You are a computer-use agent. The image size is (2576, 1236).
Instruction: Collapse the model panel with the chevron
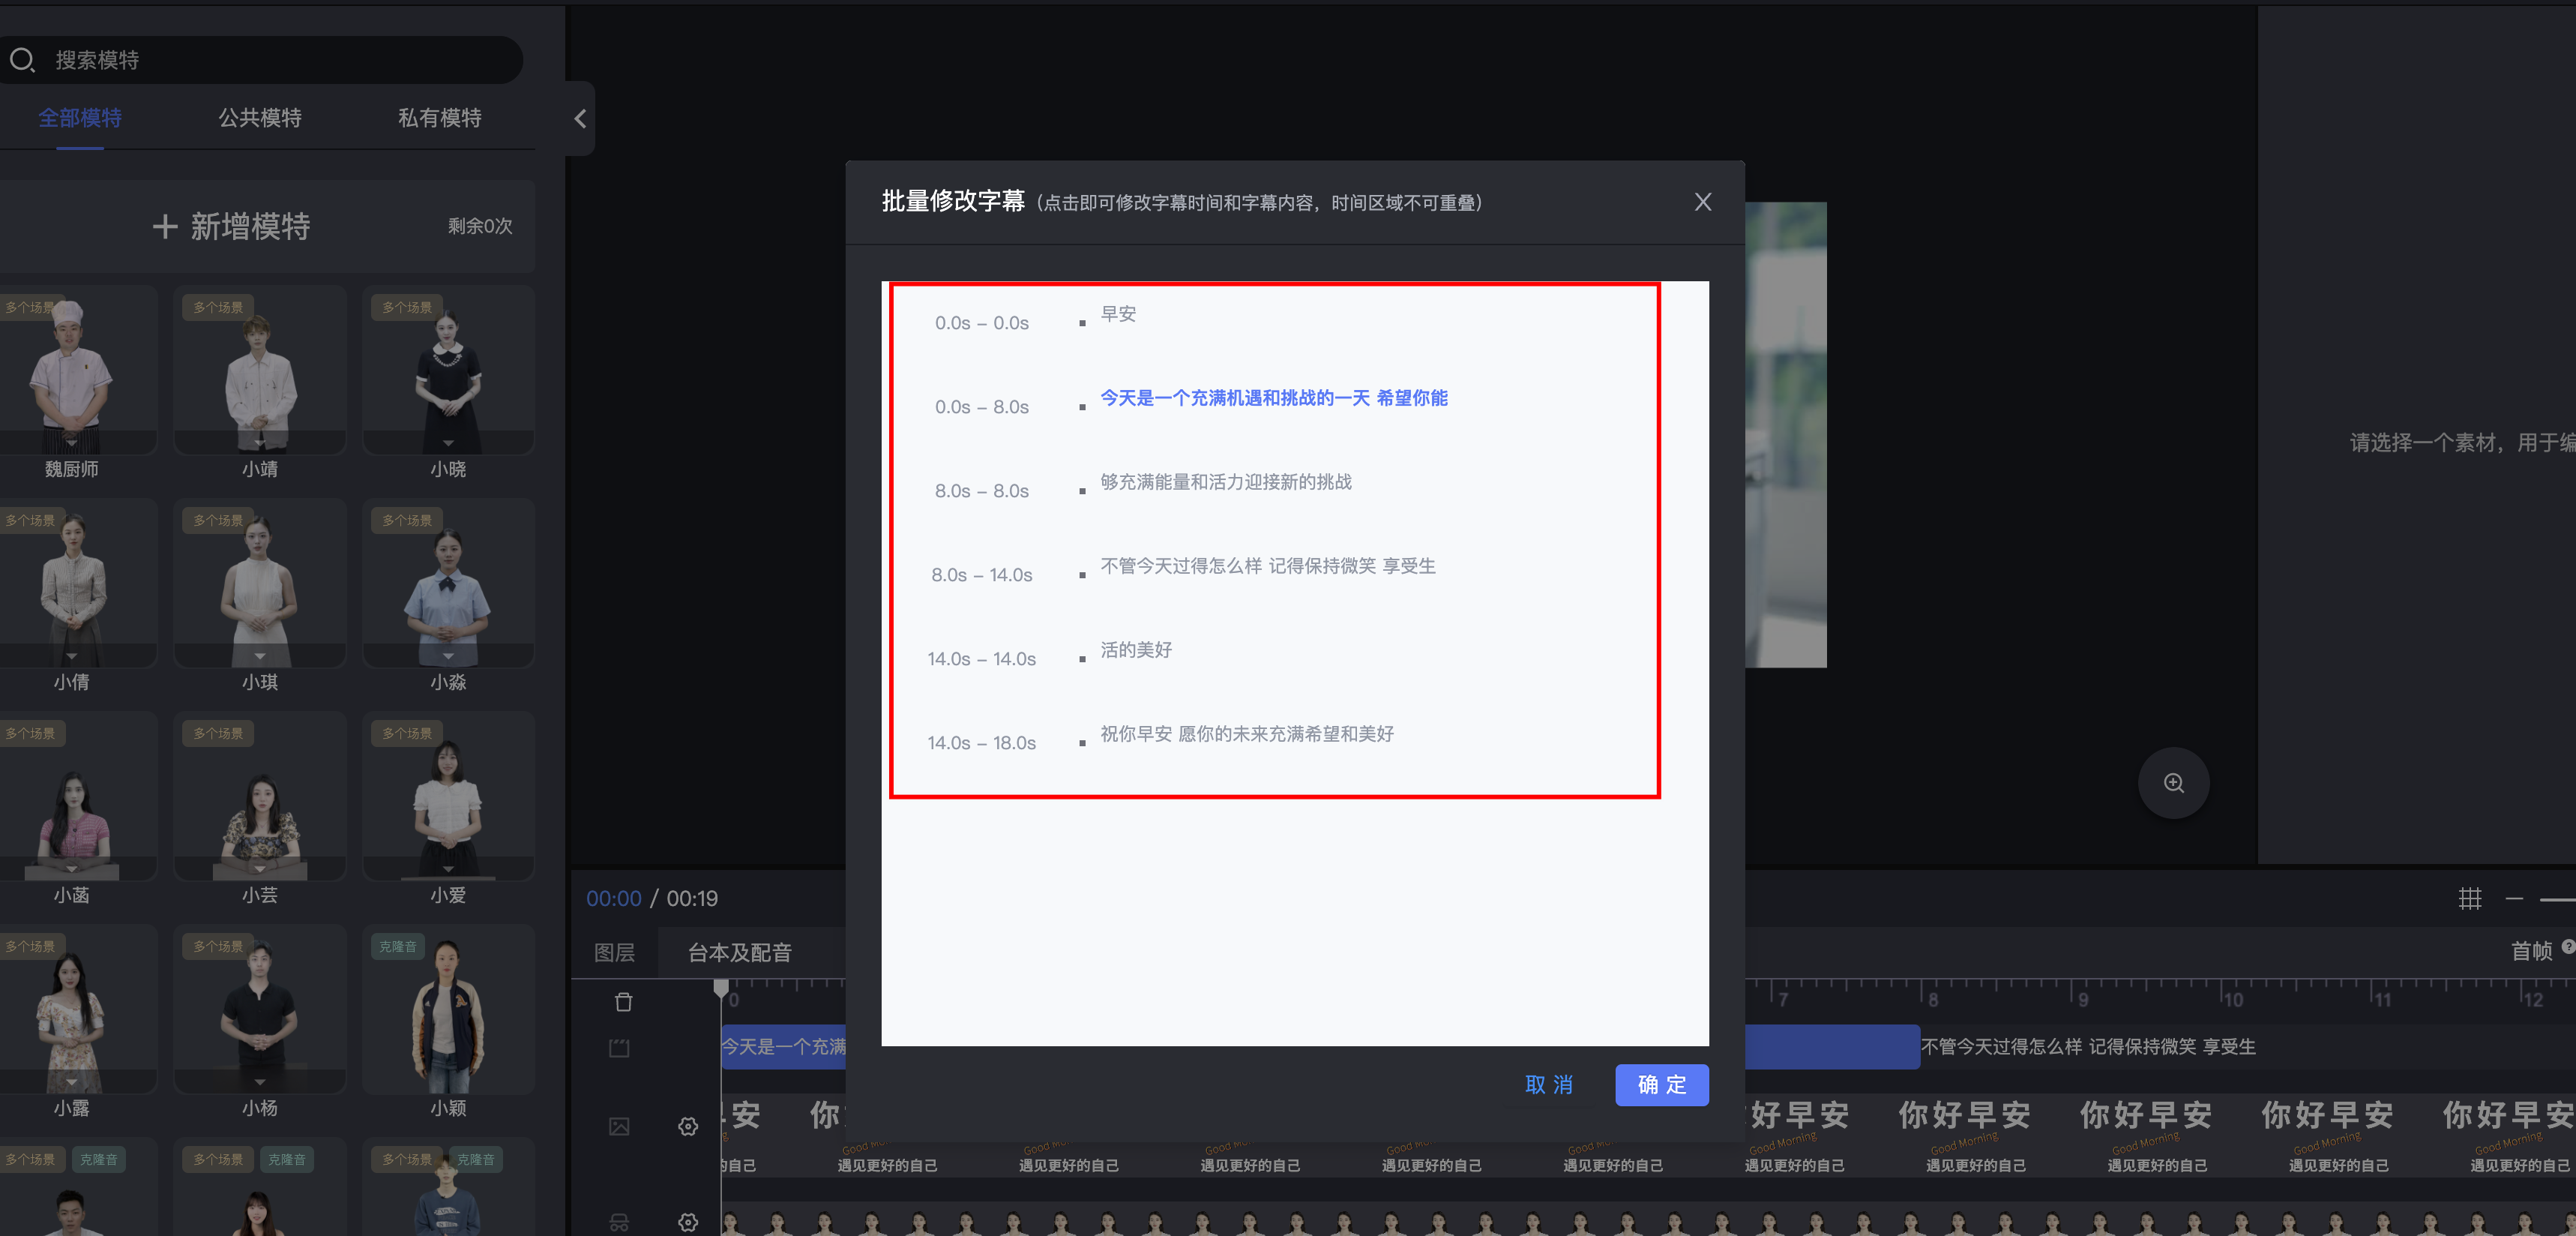(x=580, y=119)
